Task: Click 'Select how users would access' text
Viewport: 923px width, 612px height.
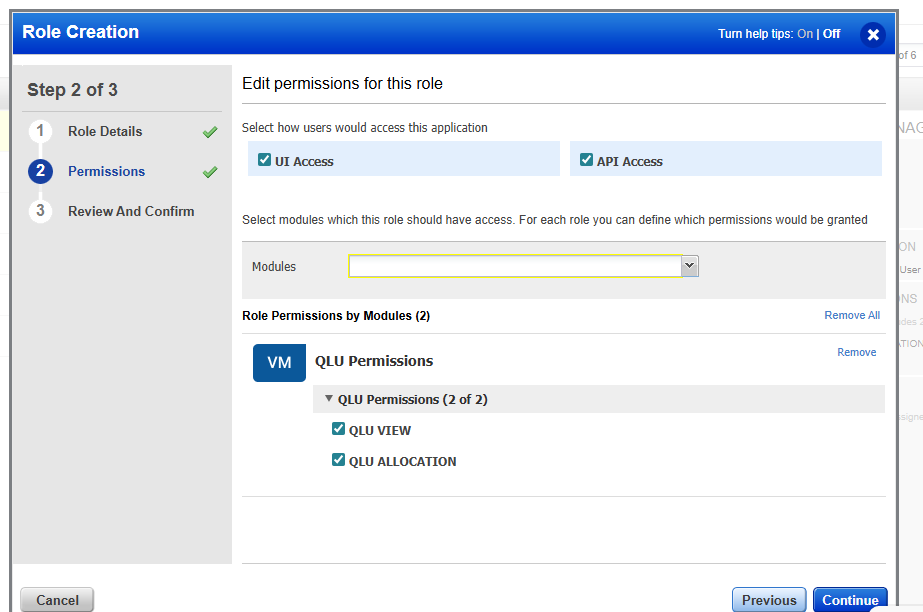Action: 364,128
